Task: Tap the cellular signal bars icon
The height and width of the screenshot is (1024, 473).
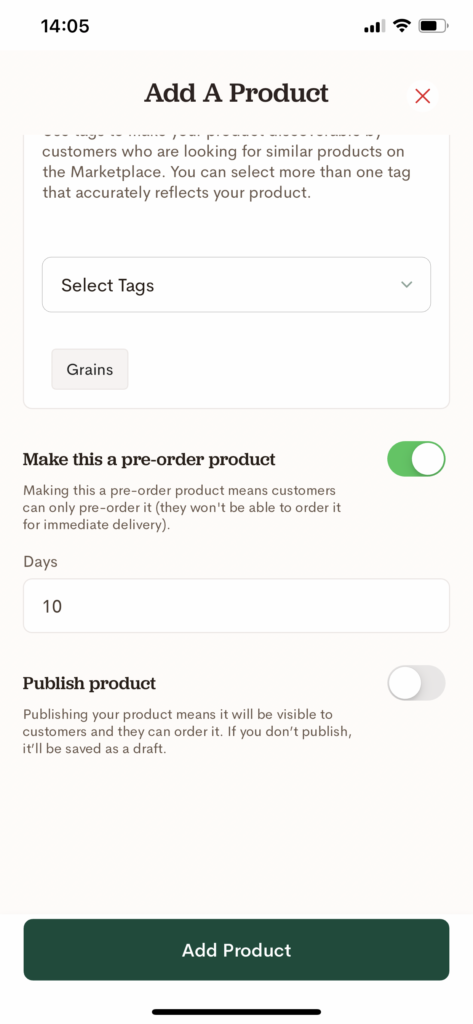Action: [x=374, y=27]
